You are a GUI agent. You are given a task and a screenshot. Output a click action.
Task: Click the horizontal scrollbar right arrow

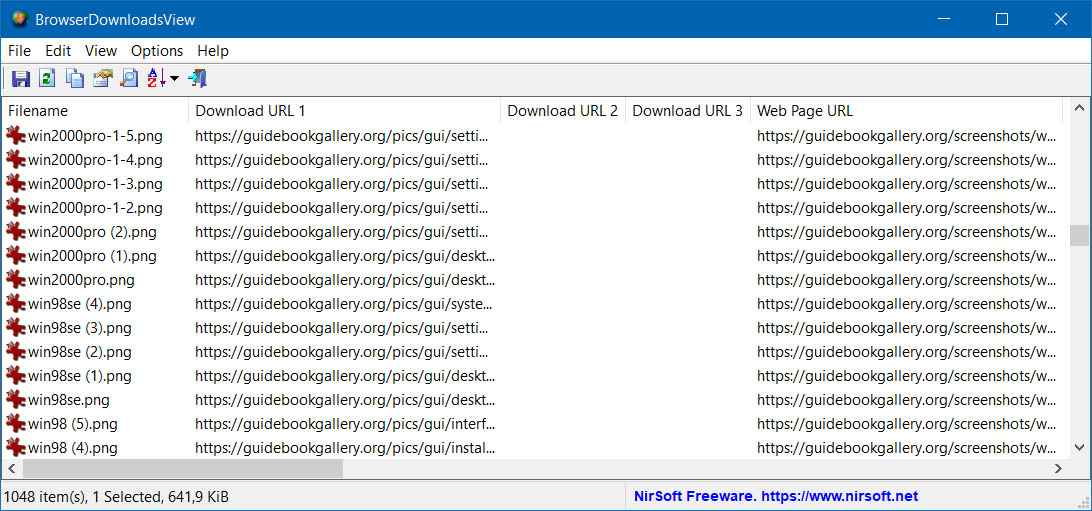1059,469
